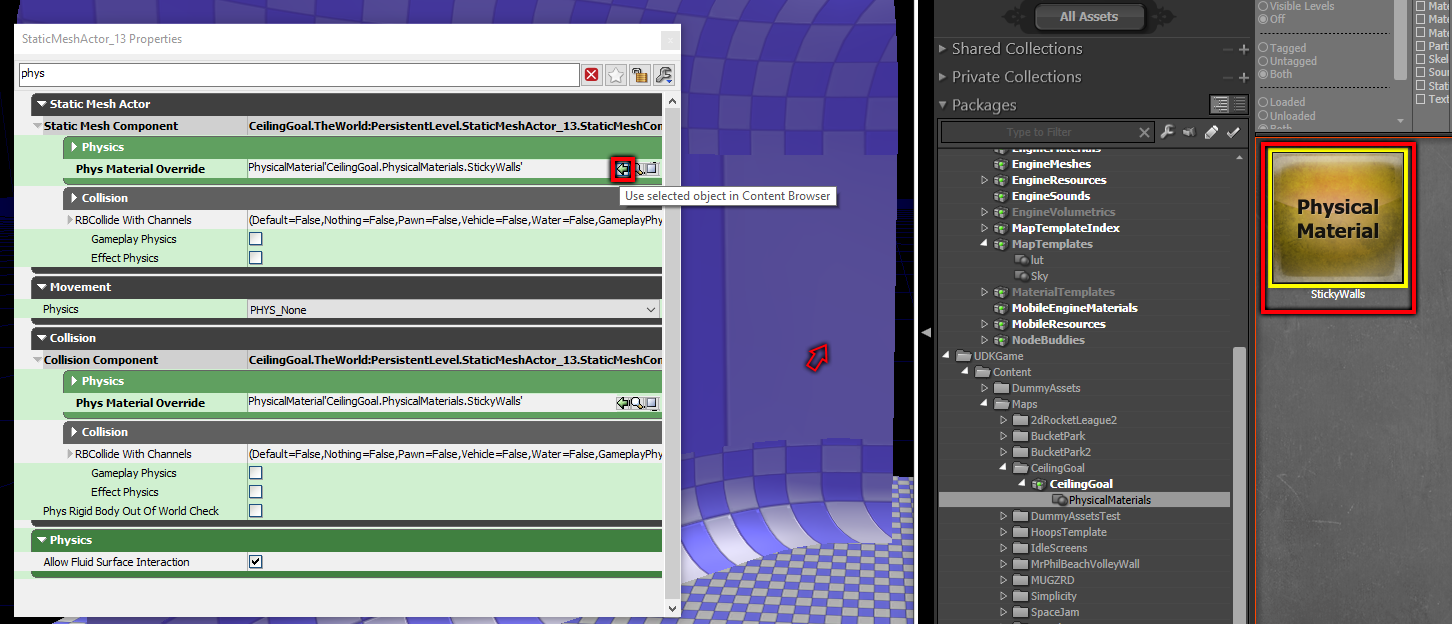Select the StickyWalls Physical Material thumbnail

1337,218
